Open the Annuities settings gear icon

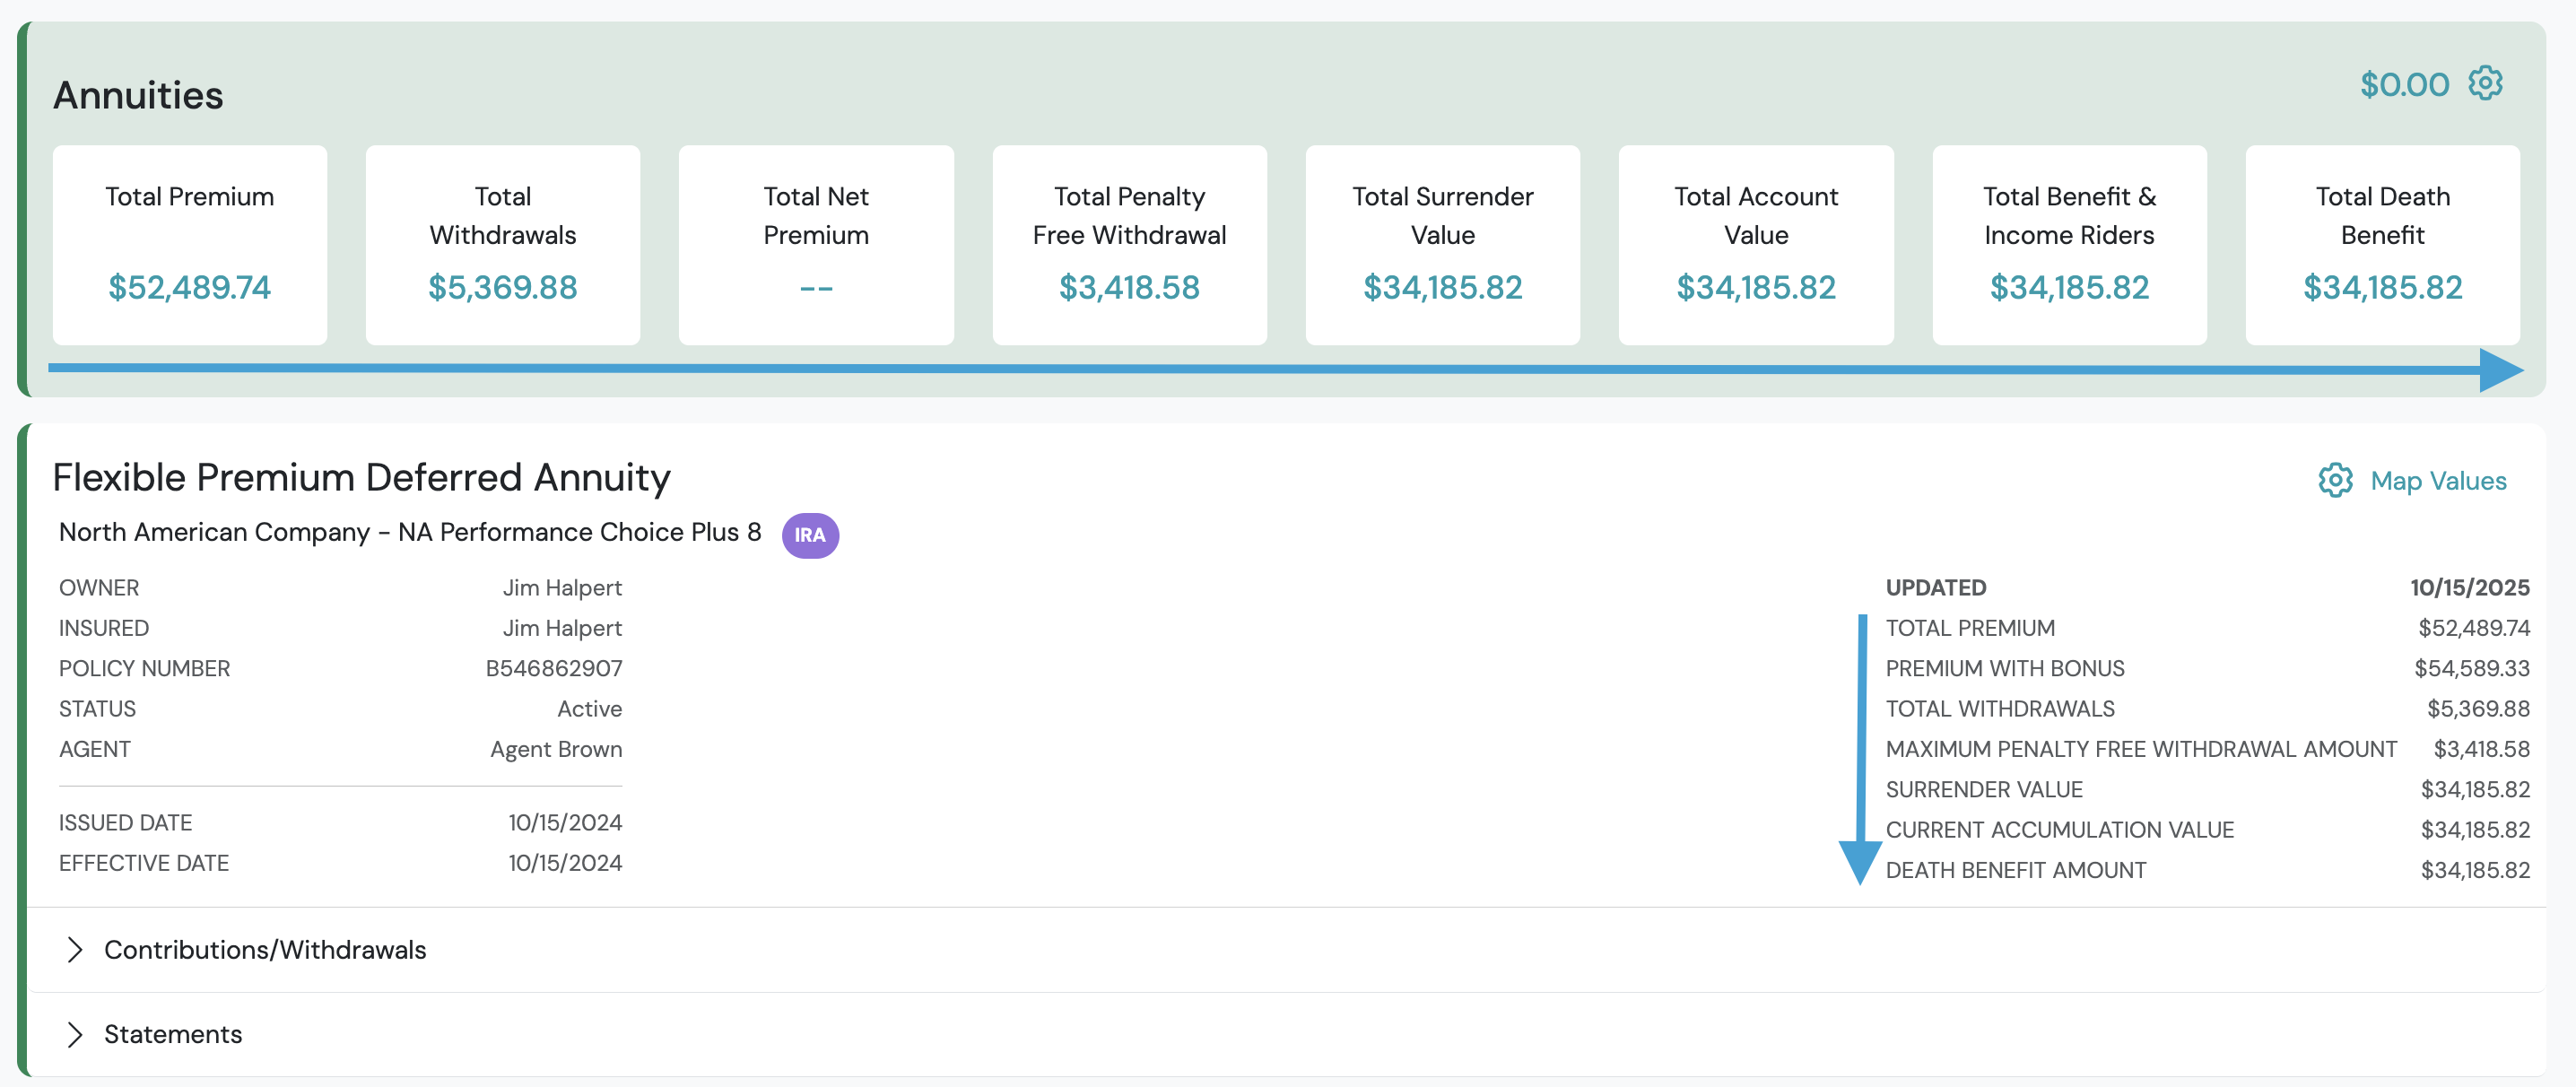(2485, 83)
